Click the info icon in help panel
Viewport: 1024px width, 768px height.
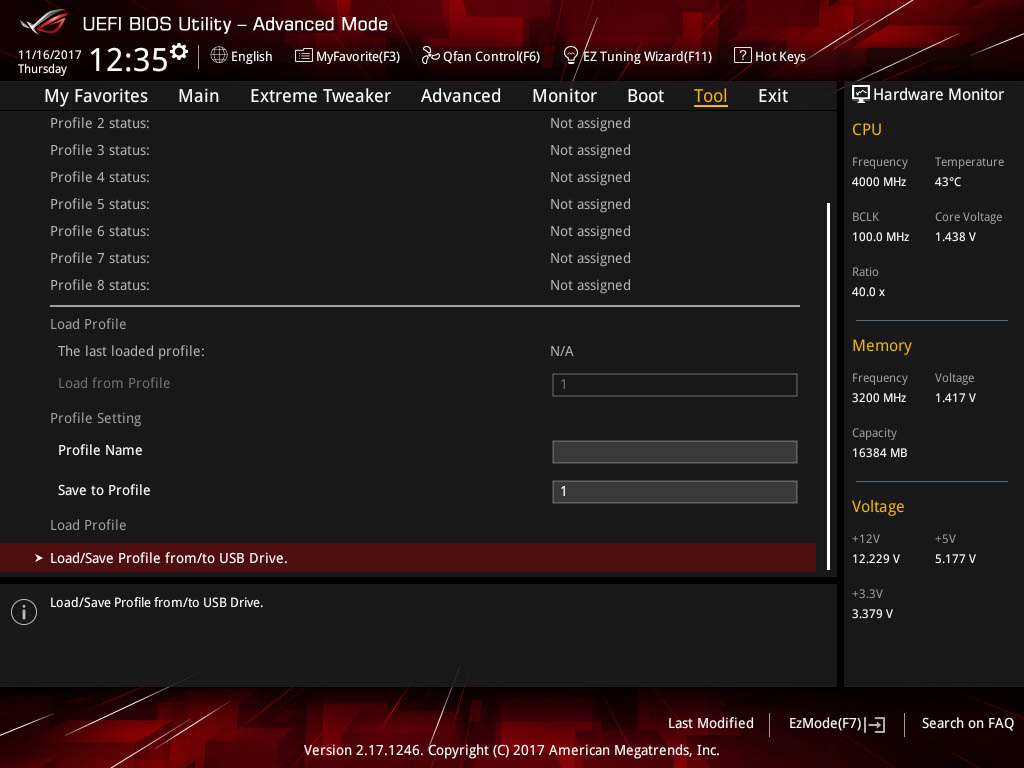click(x=24, y=612)
